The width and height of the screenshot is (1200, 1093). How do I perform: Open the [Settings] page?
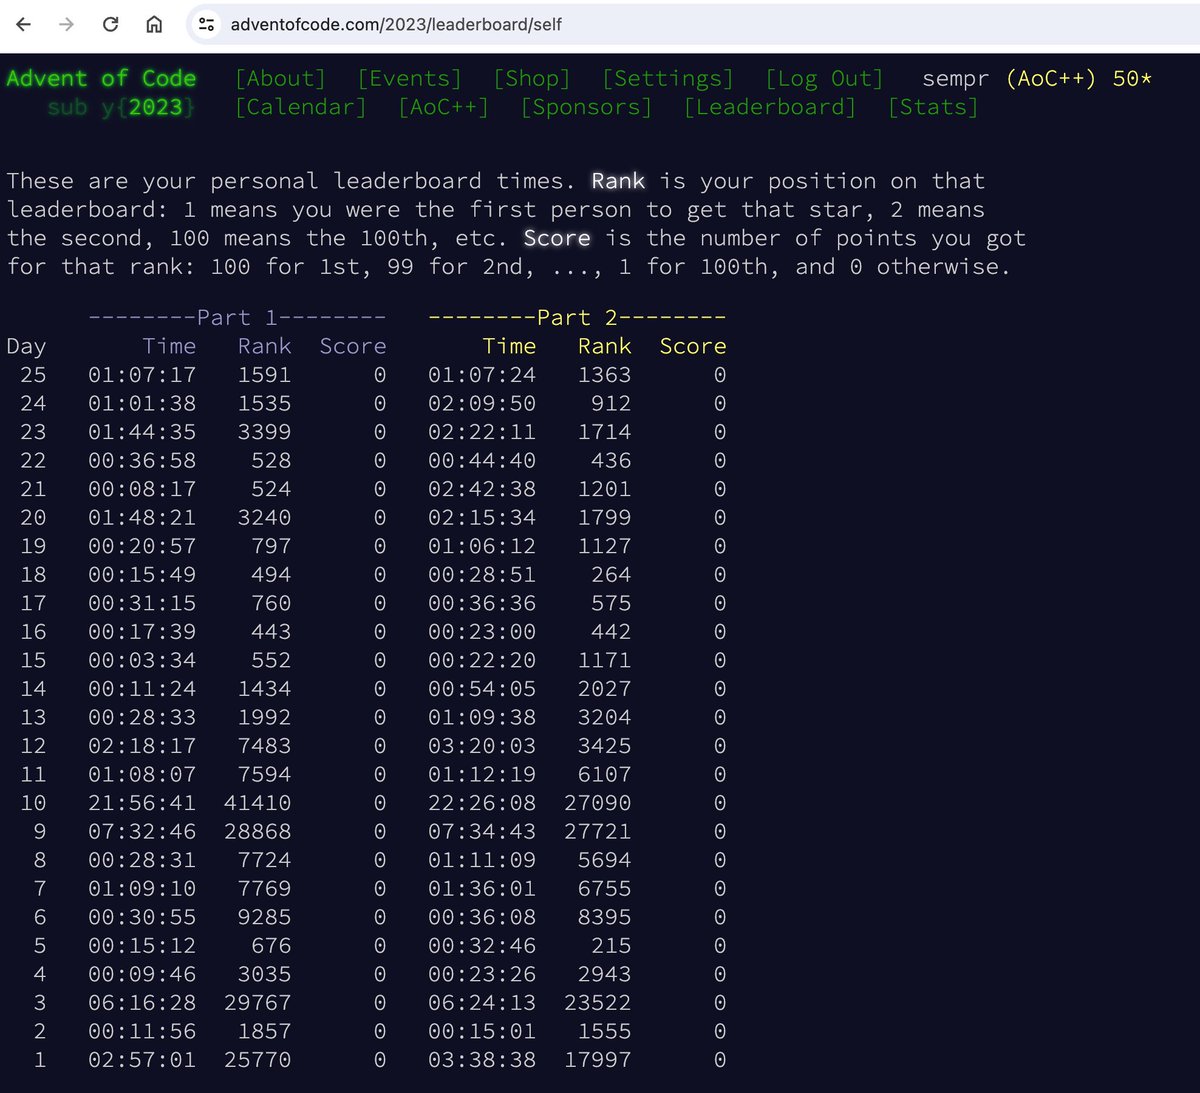[668, 78]
